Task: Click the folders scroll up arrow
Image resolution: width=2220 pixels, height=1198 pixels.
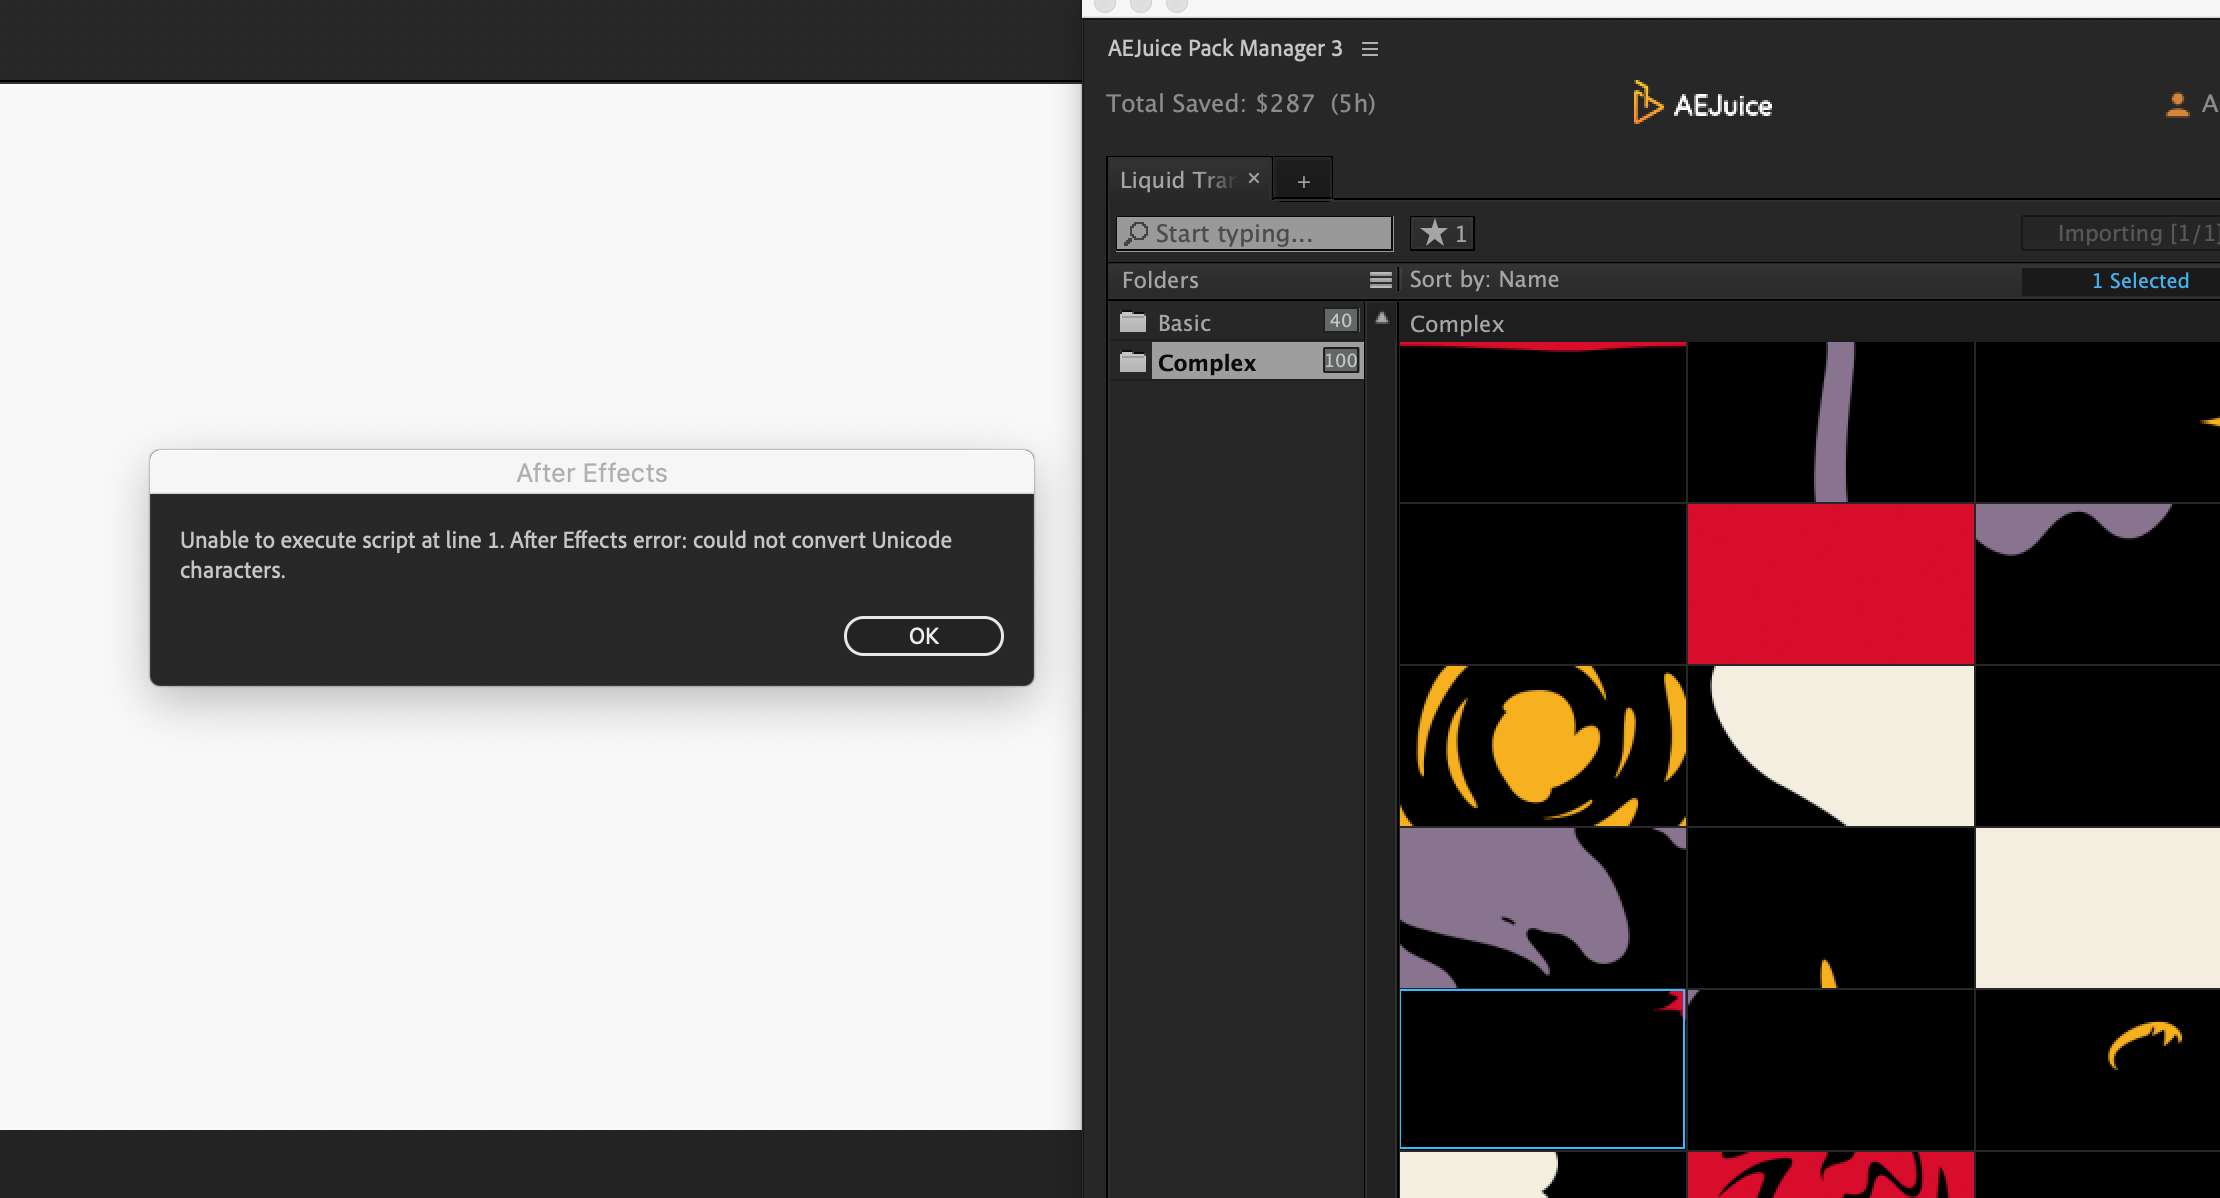Action: (x=1382, y=319)
